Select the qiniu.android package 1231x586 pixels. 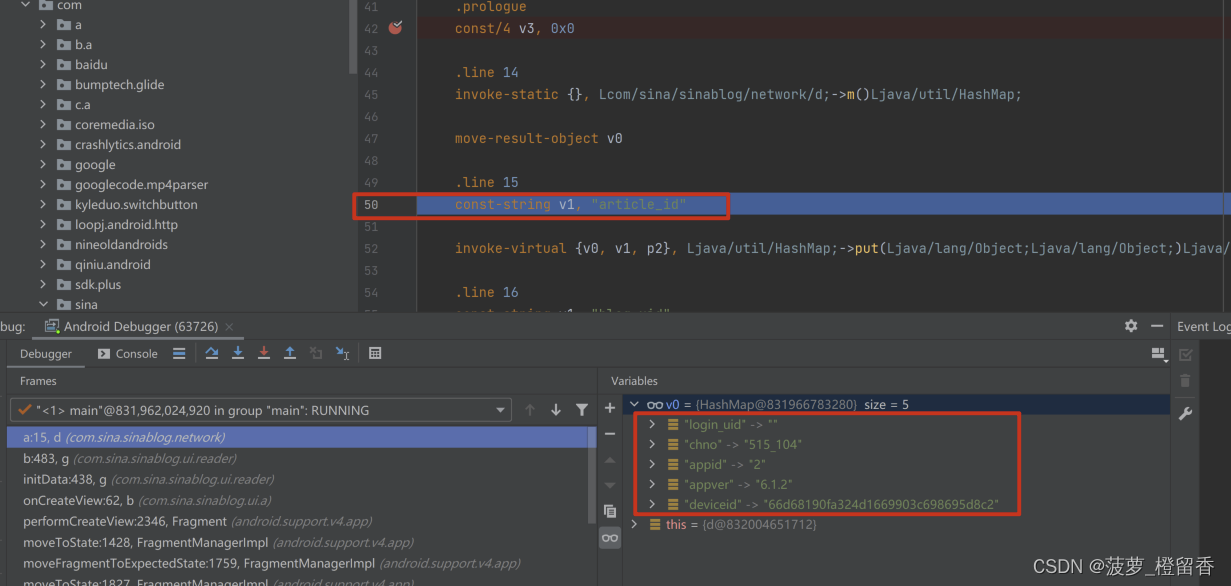click(x=113, y=264)
